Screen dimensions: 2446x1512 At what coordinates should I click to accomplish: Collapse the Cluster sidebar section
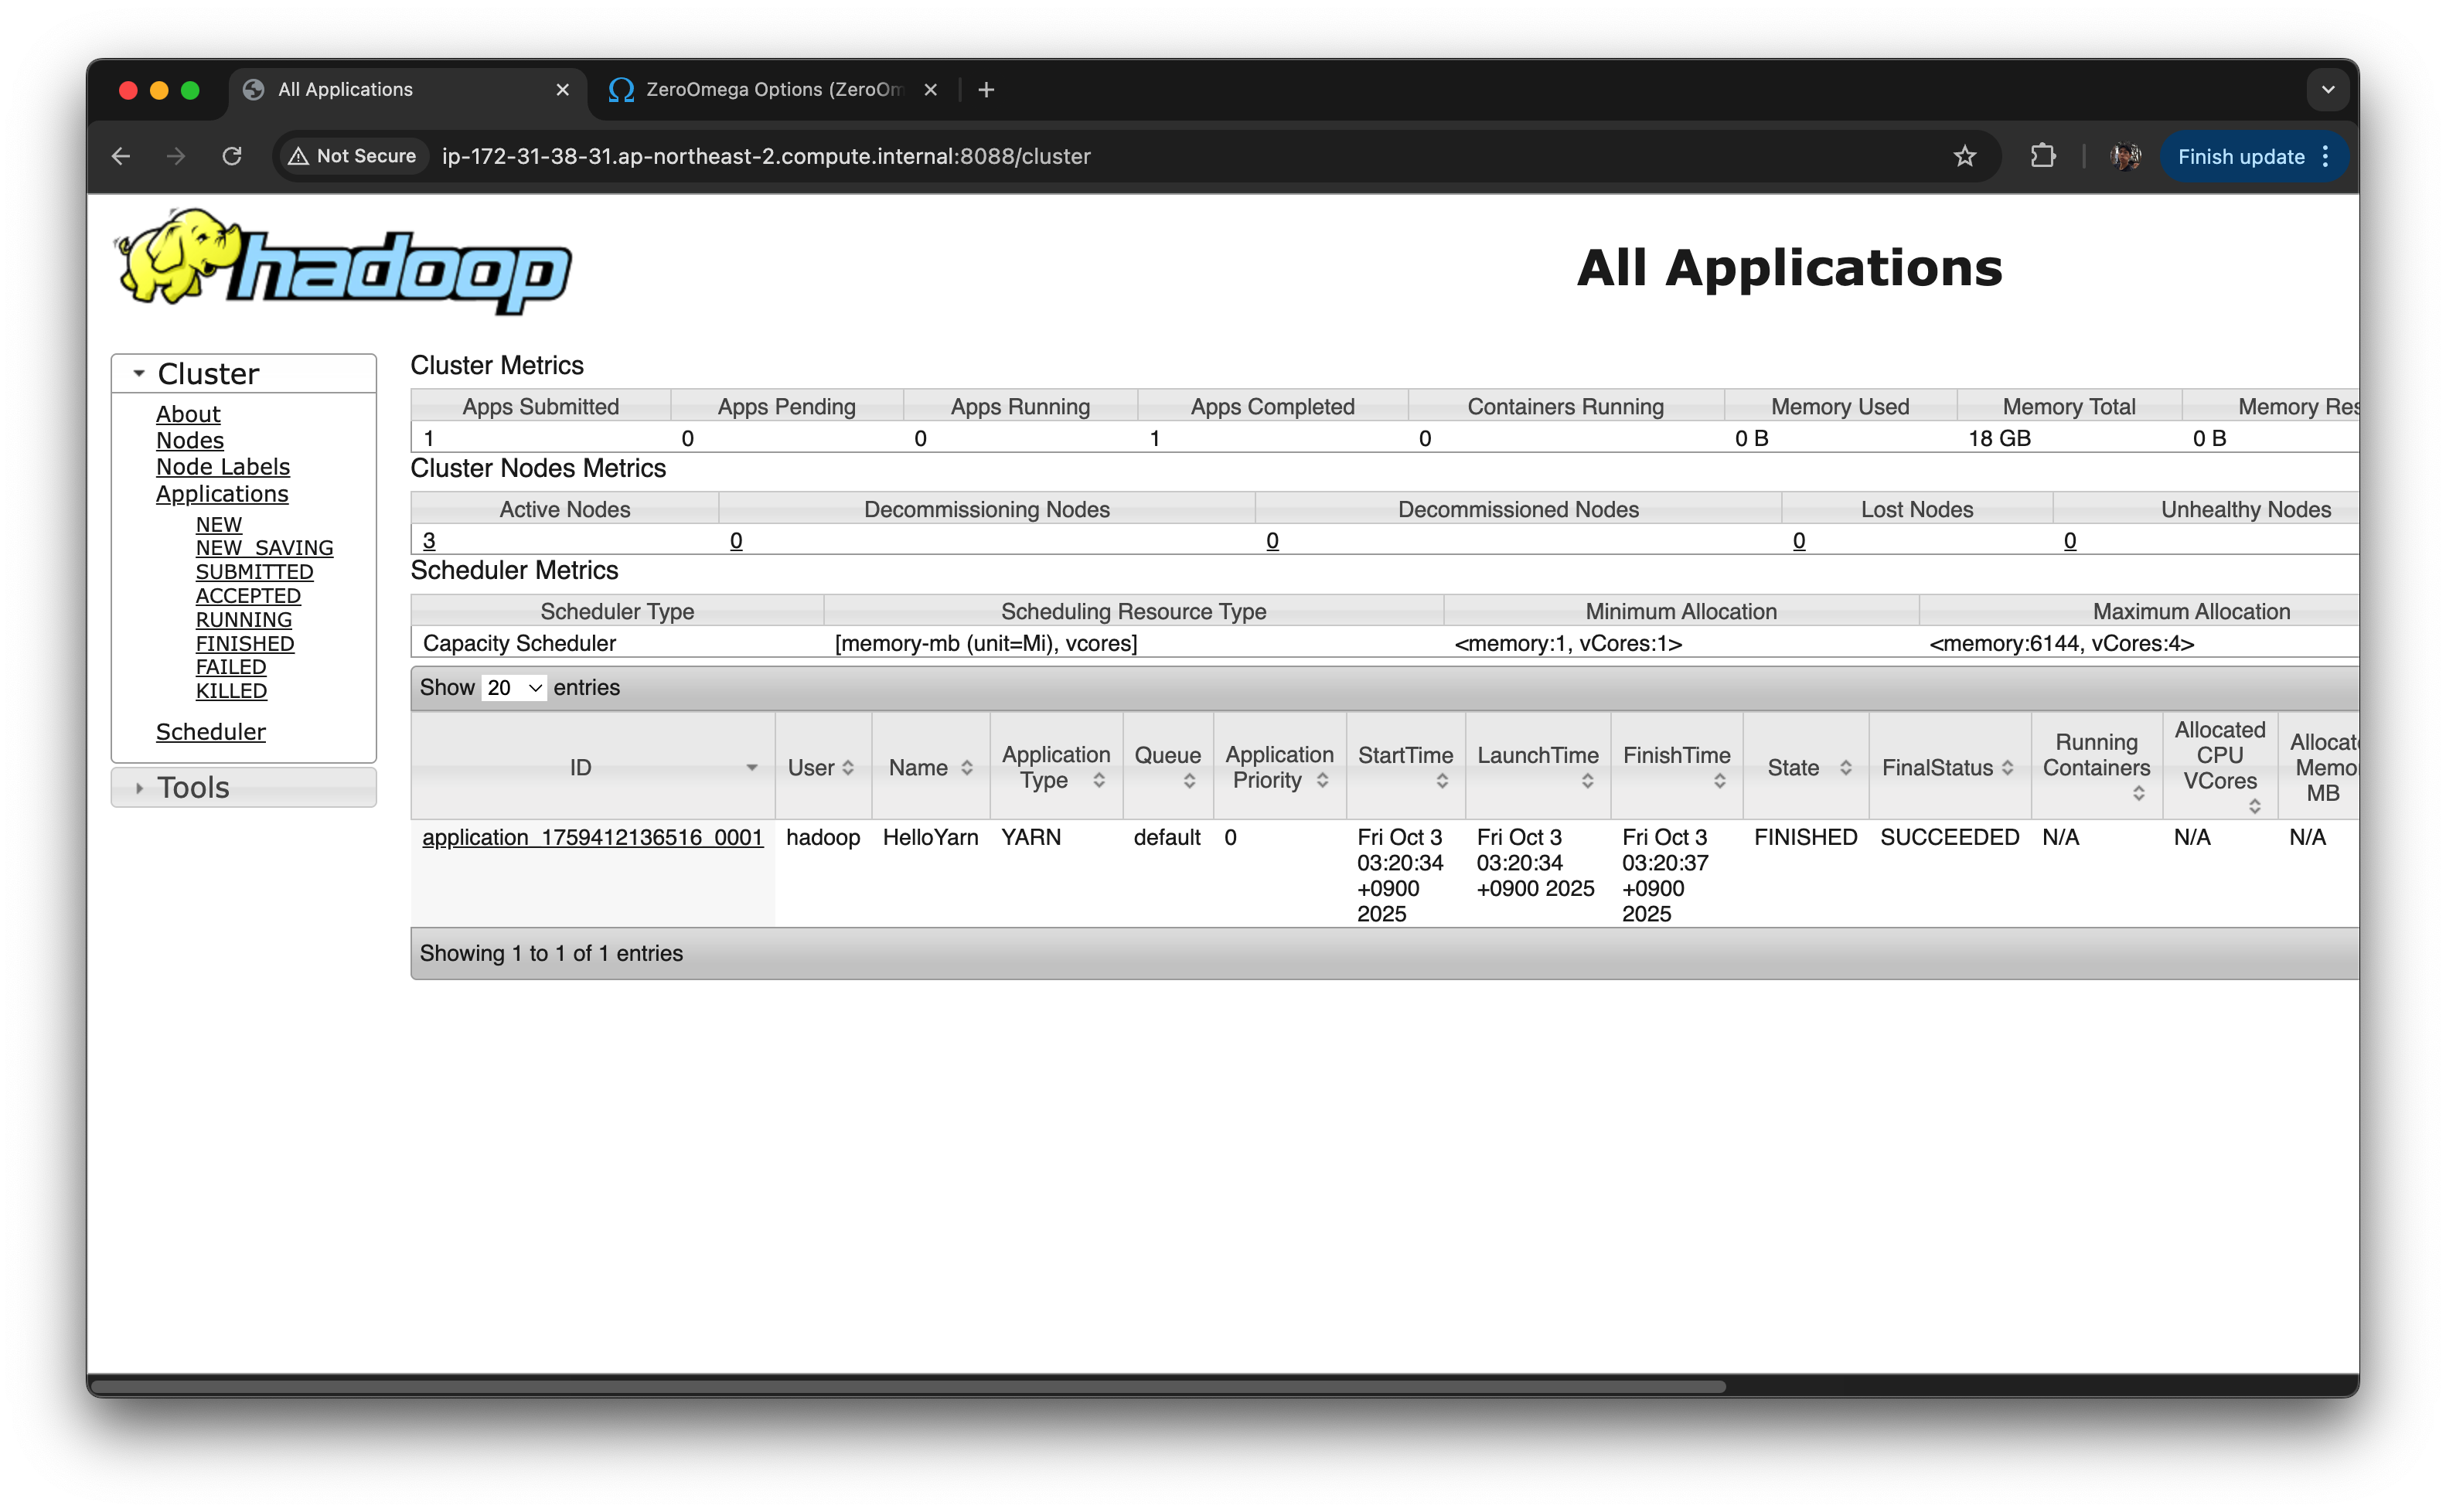[x=208, y=374]
